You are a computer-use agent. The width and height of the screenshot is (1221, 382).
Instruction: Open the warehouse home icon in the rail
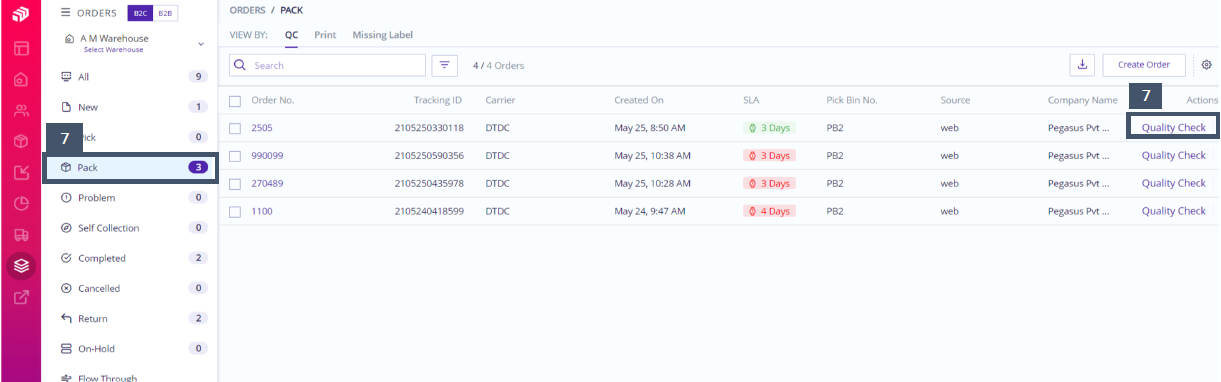click(21, 79)
